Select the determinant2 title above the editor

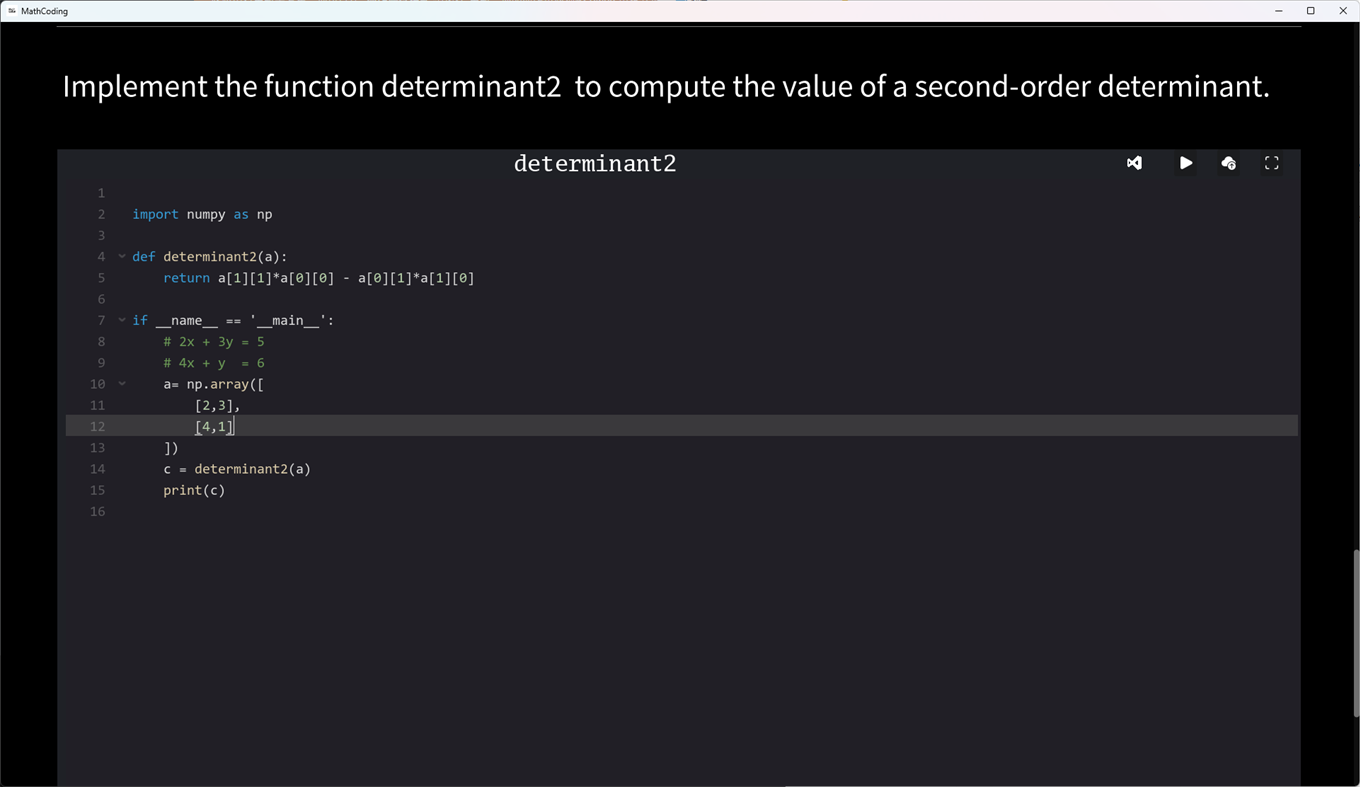pyautogui.click(x=594, y=163)
